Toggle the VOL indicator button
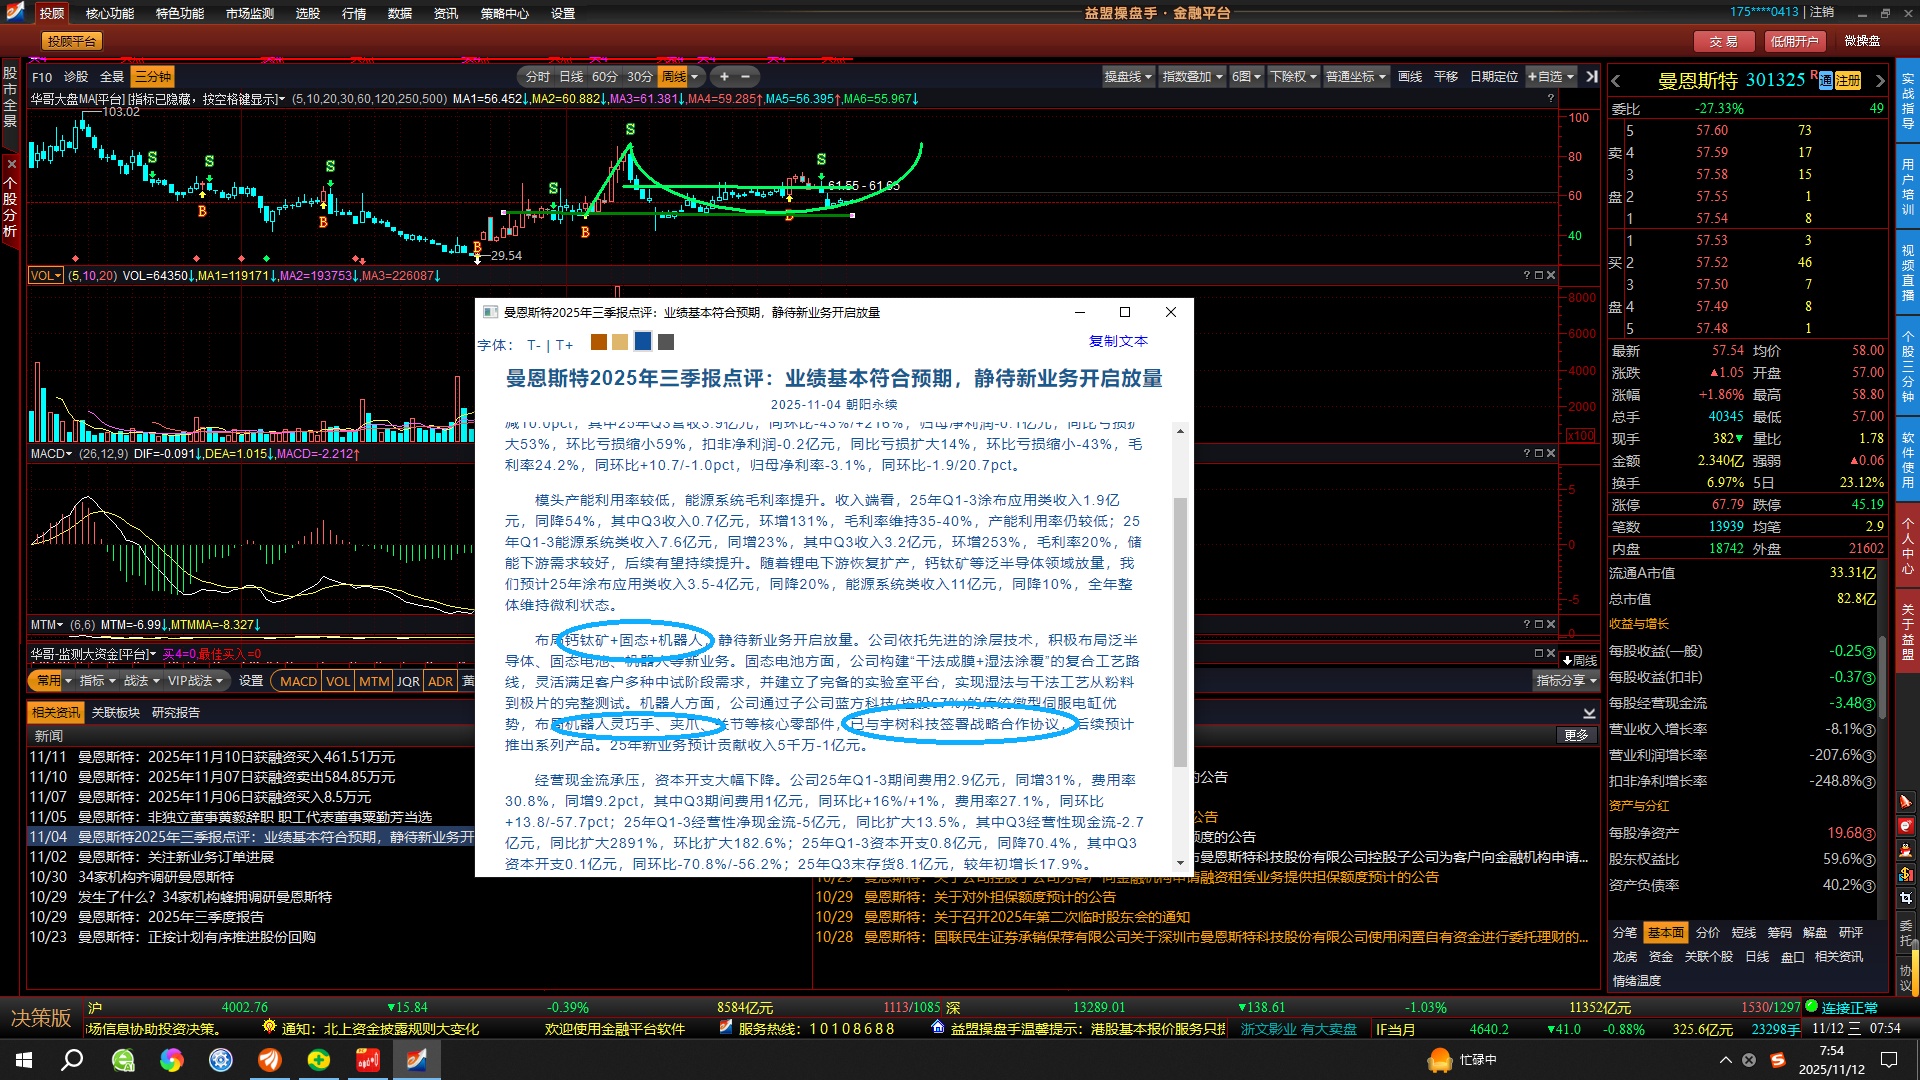Image resolution: width=1920 pixels, height=1080 pixels. (338, 681)
